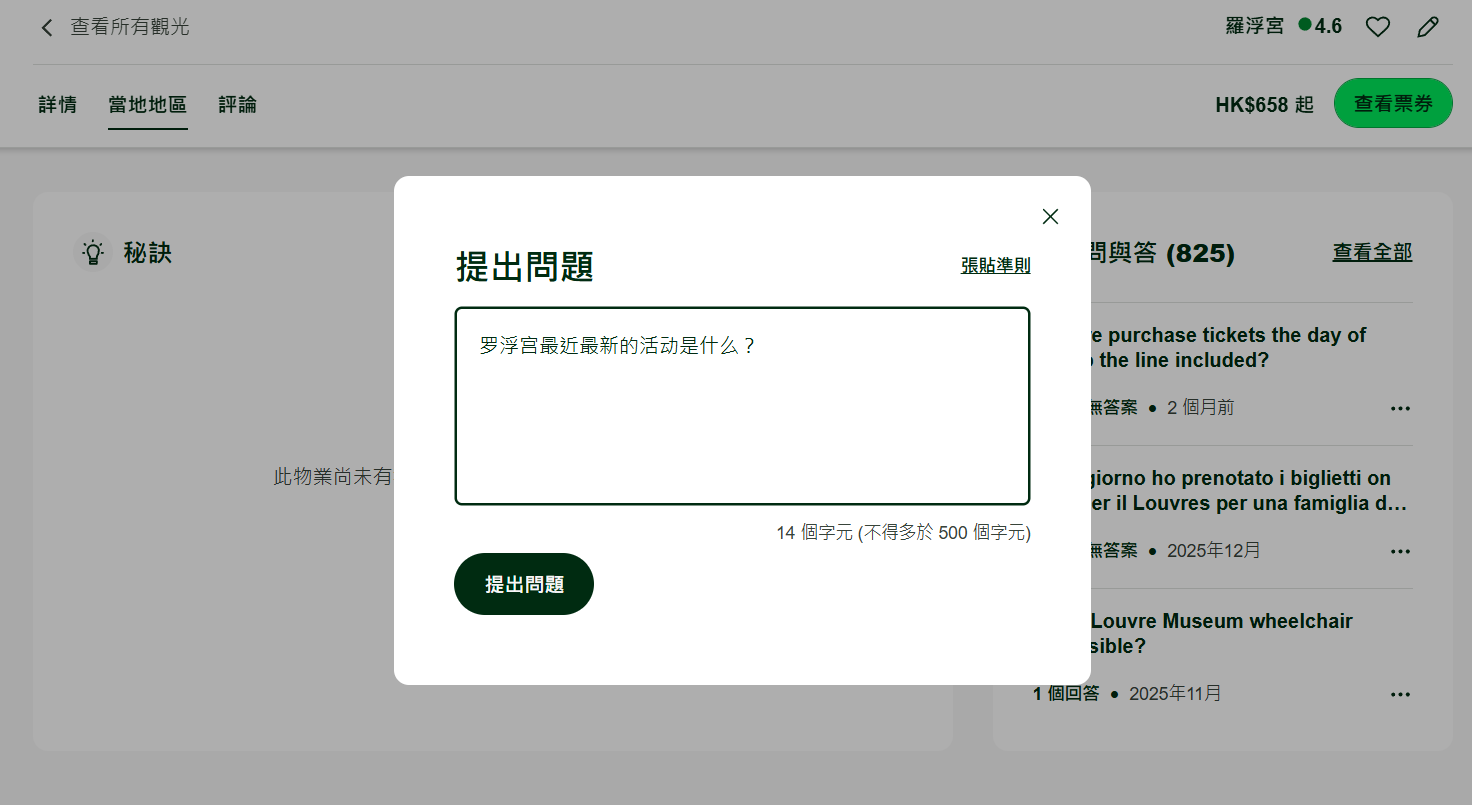
Task: Click the 1 個回答 answer count
Action: (x=1066, y=694)
